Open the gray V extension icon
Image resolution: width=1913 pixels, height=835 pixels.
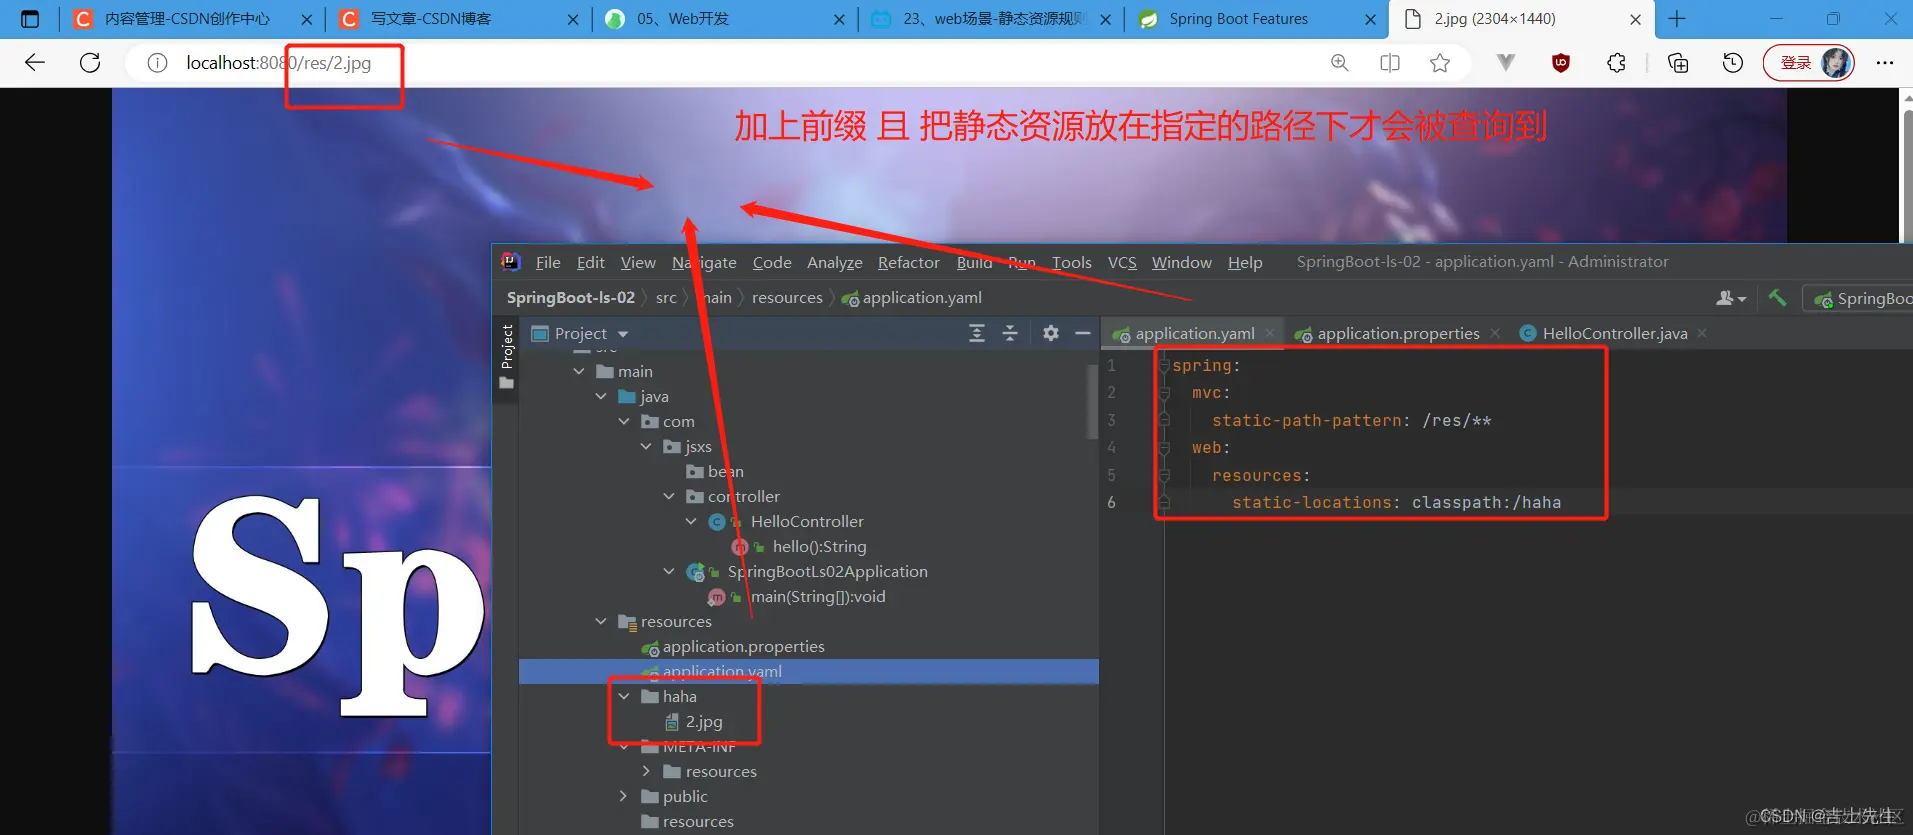point(1506,63)
